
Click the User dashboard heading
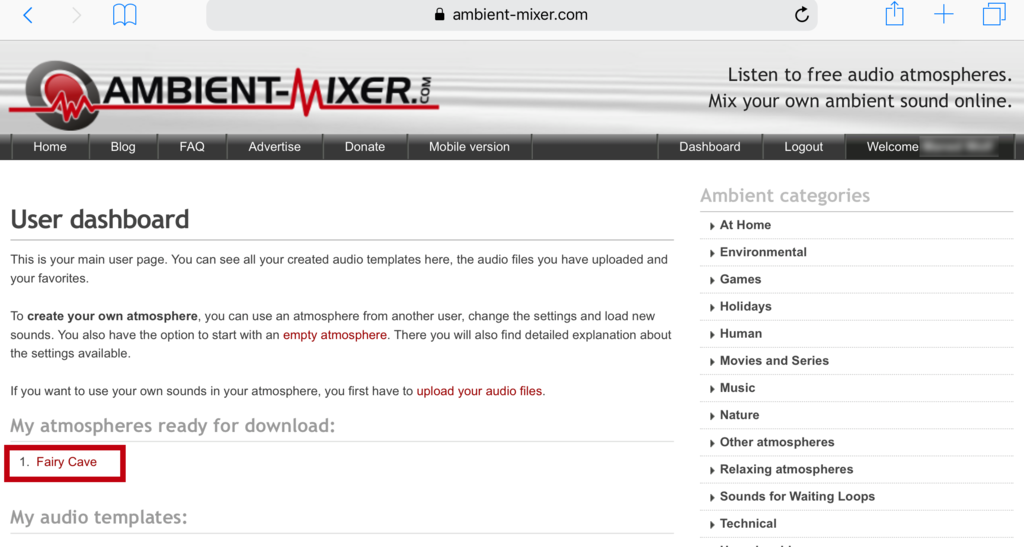point(100,219)
